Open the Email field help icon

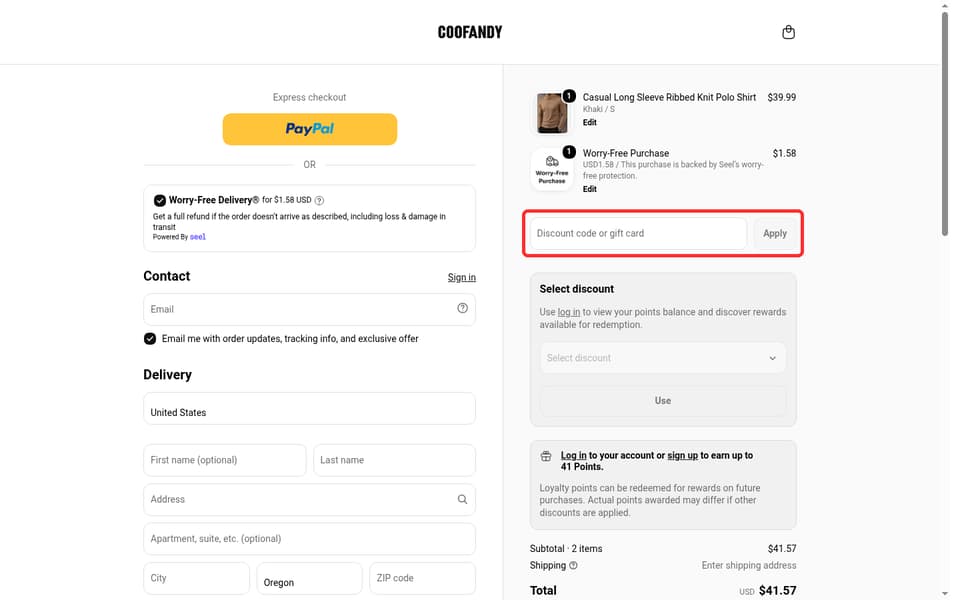462,309
